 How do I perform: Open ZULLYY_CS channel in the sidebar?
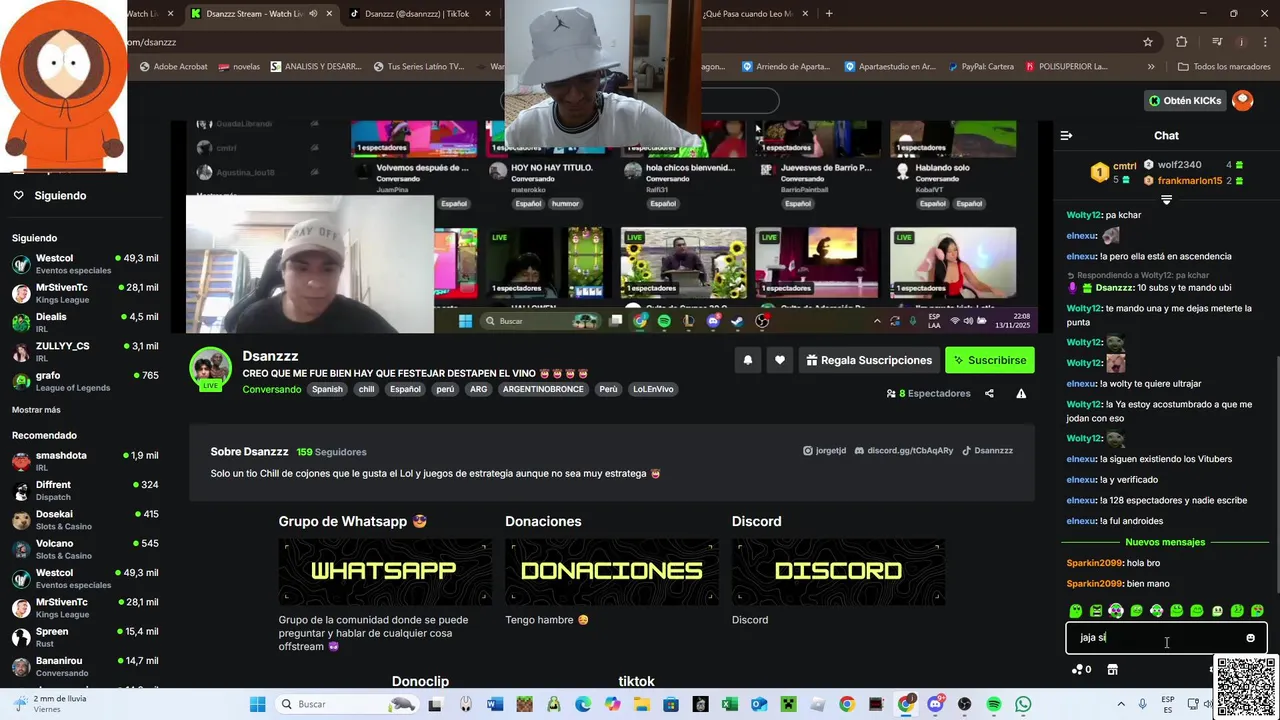click(x=85, y=351)
